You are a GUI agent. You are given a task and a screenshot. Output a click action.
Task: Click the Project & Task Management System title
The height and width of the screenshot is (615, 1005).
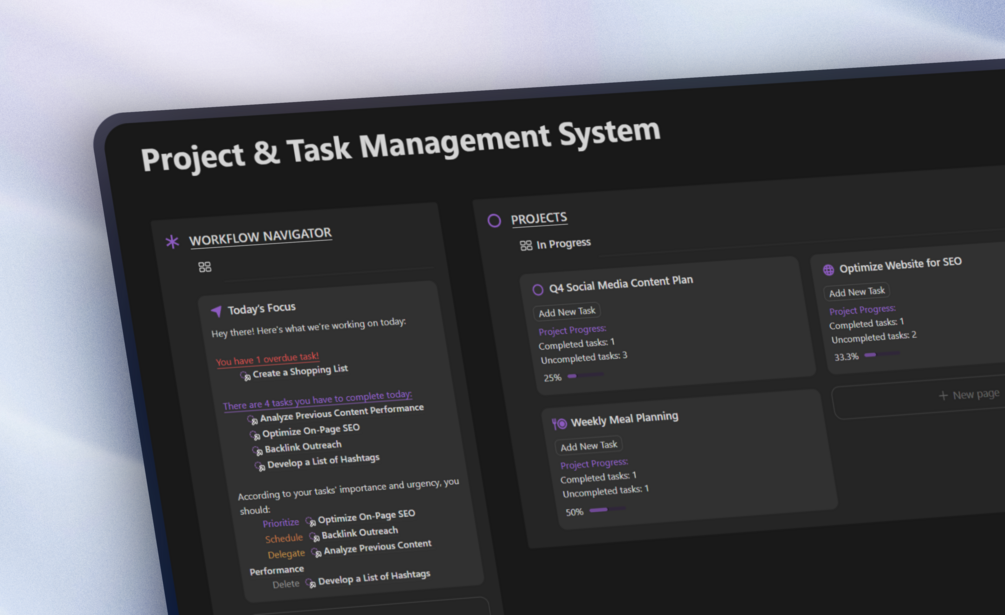coord(401,145)
